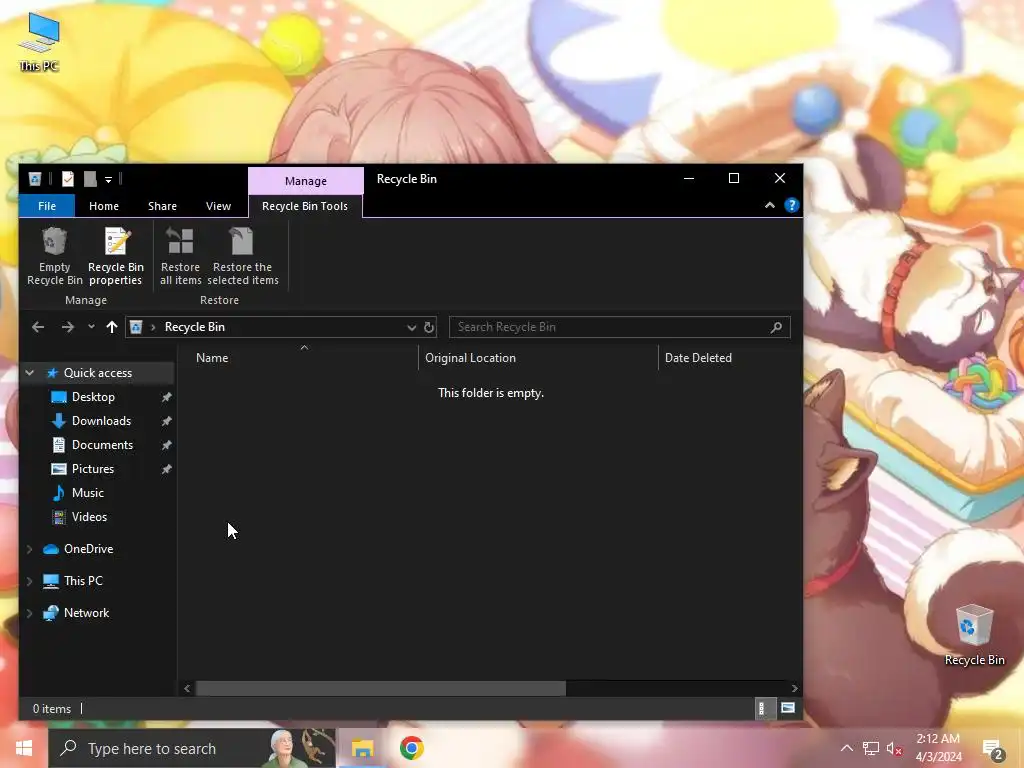Screen dimensions: 1024x768
Task: Select the This PC desktop icon
Action: point(39,42)
